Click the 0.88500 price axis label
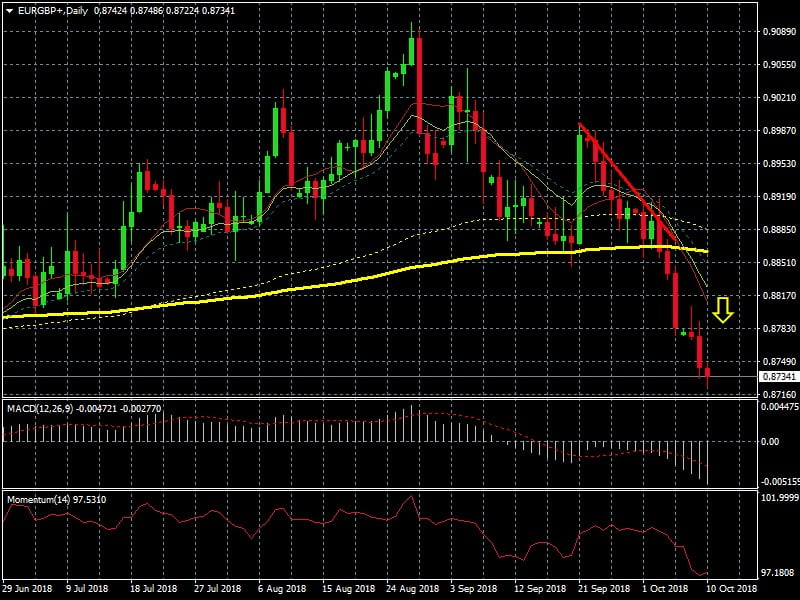The image size is (800, 600). coord(778,263)
